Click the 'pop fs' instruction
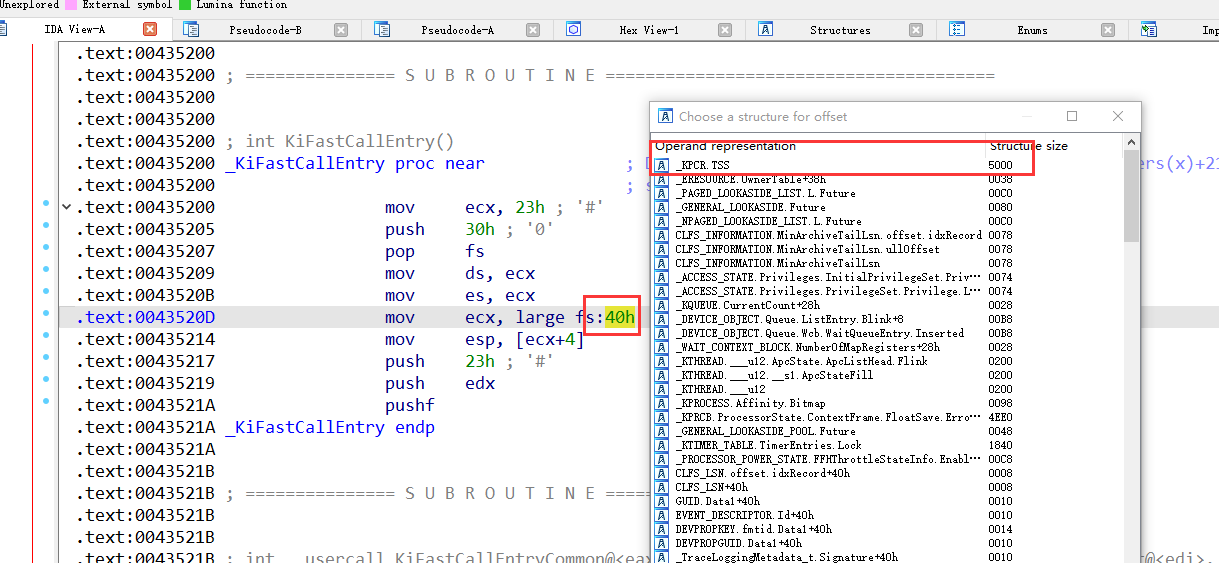Image resolution: width=1219 pixels, height=563 pixels. [x=435, y=251]
